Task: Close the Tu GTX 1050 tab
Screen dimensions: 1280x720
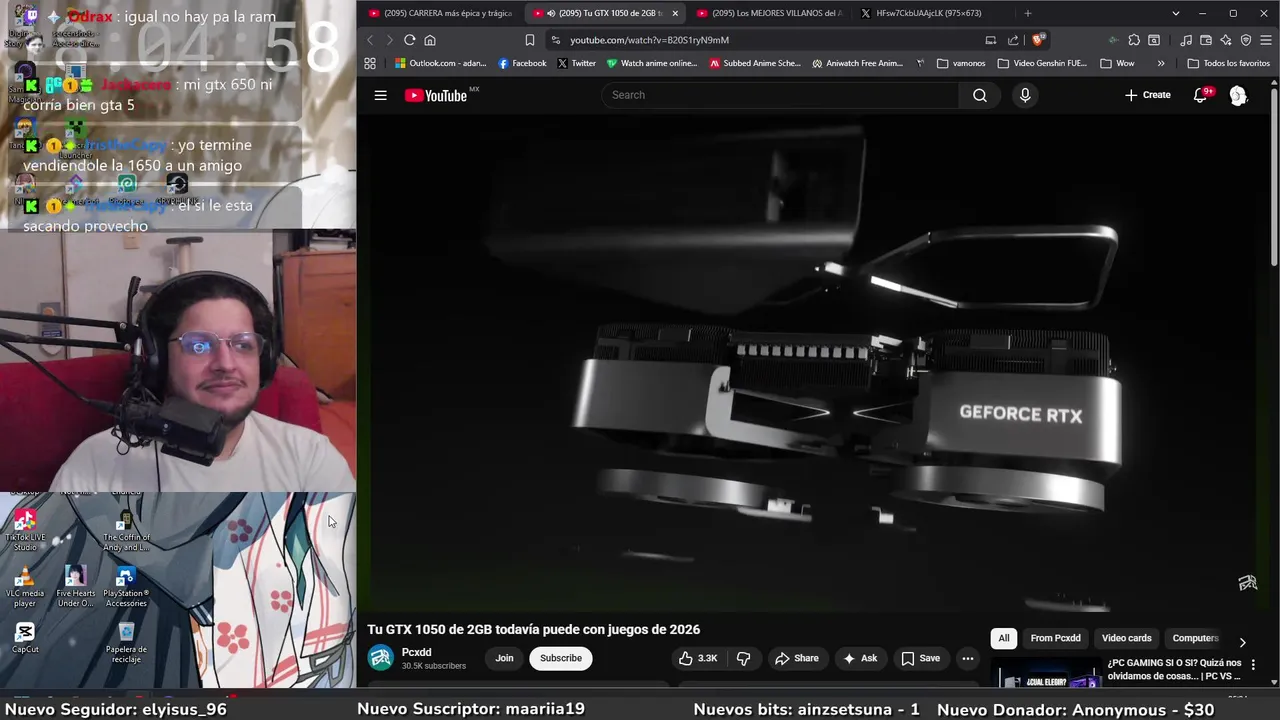Action: click(x=675, y=13)
